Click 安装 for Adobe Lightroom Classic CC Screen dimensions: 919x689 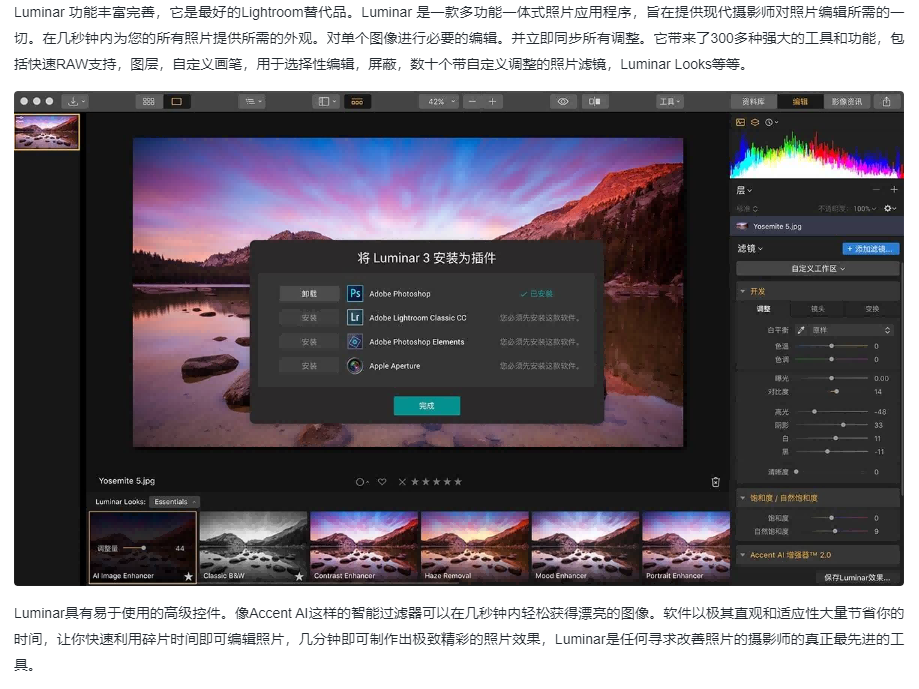(309, 318)
